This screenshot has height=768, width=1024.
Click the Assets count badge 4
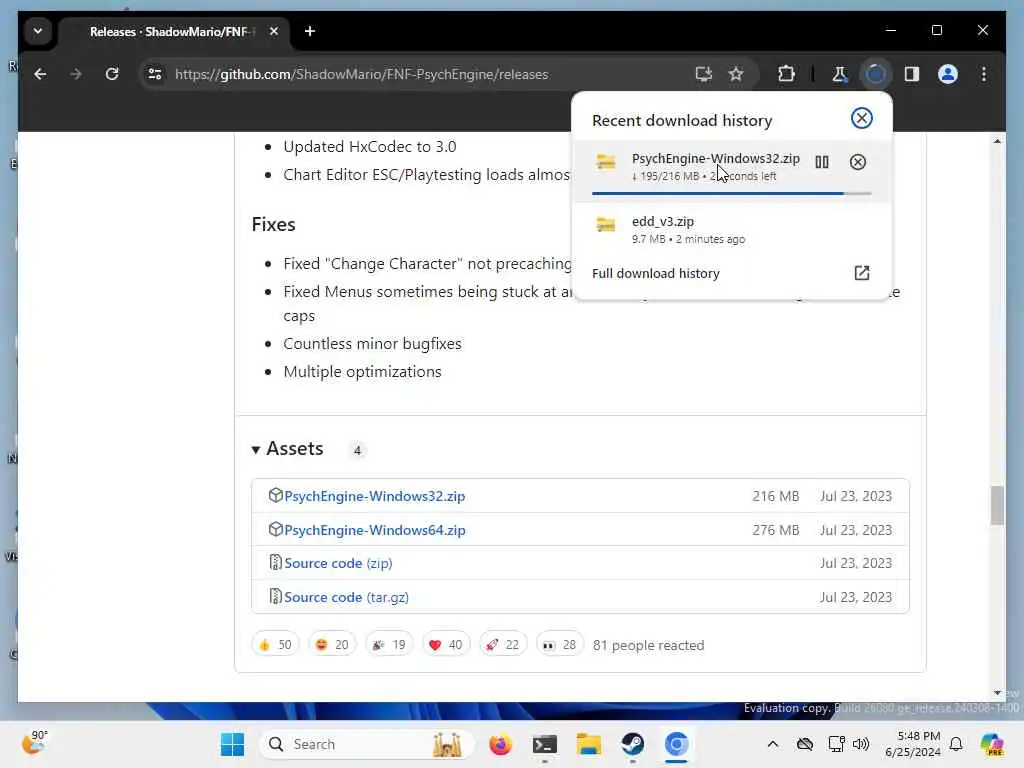357,450
